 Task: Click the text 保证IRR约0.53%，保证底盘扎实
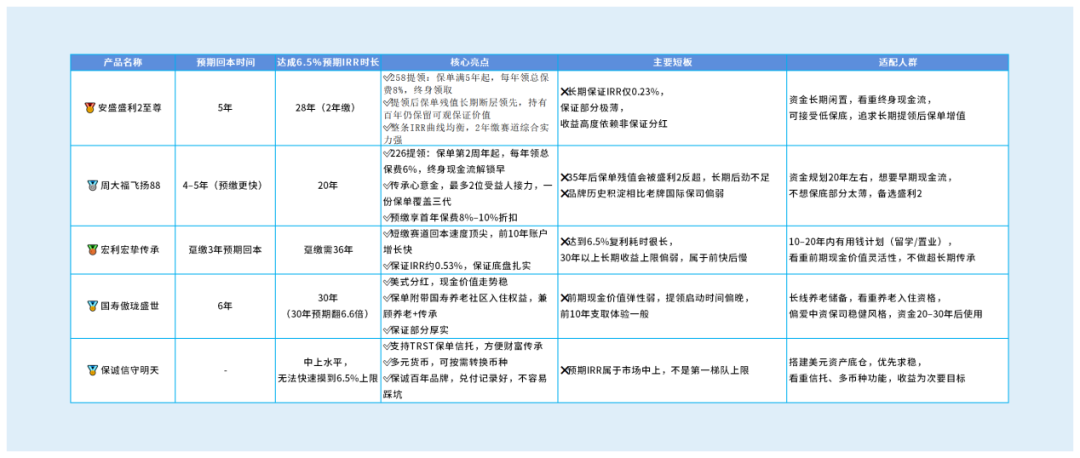pyautogui.click(x=460, y=267)
